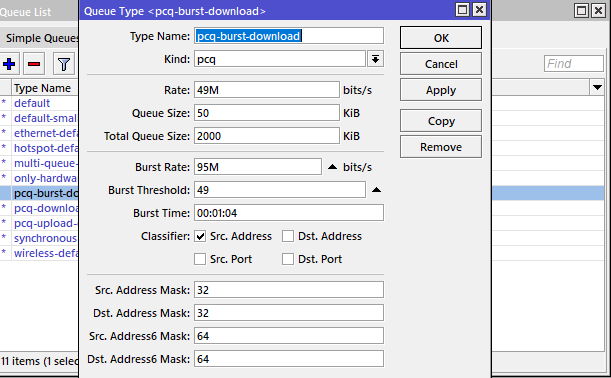The width and height of the screenshot is (611, 378).
Task: Enable the Dst. Address classifier checkbox
Action: (288, 236)
